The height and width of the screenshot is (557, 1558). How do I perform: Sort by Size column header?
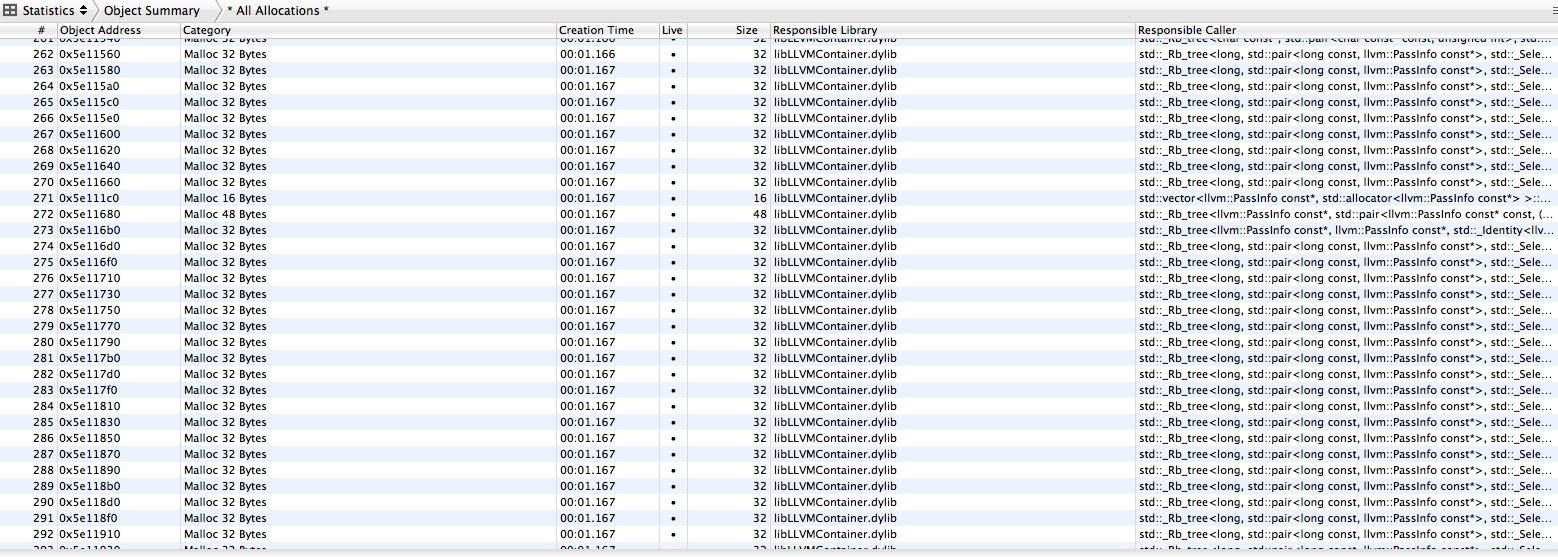pyautogui.click(x=729, y=30)
